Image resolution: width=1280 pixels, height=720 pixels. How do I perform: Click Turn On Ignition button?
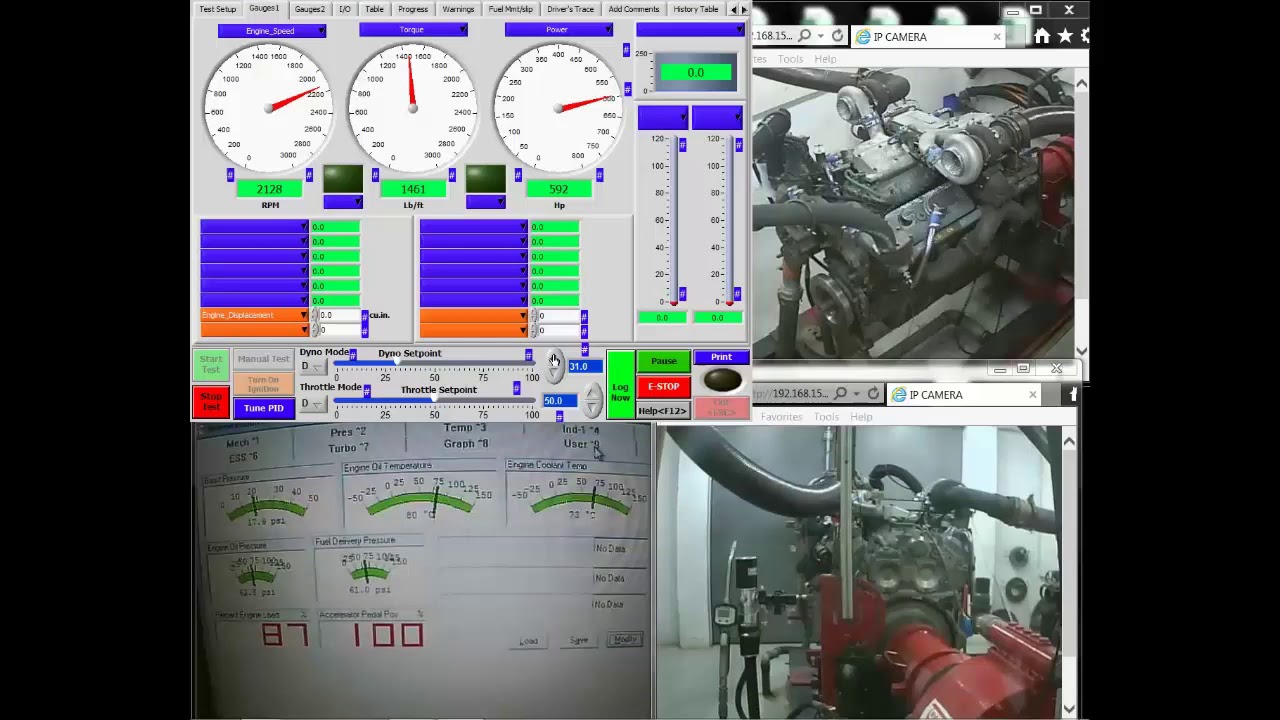pos(264,384)
